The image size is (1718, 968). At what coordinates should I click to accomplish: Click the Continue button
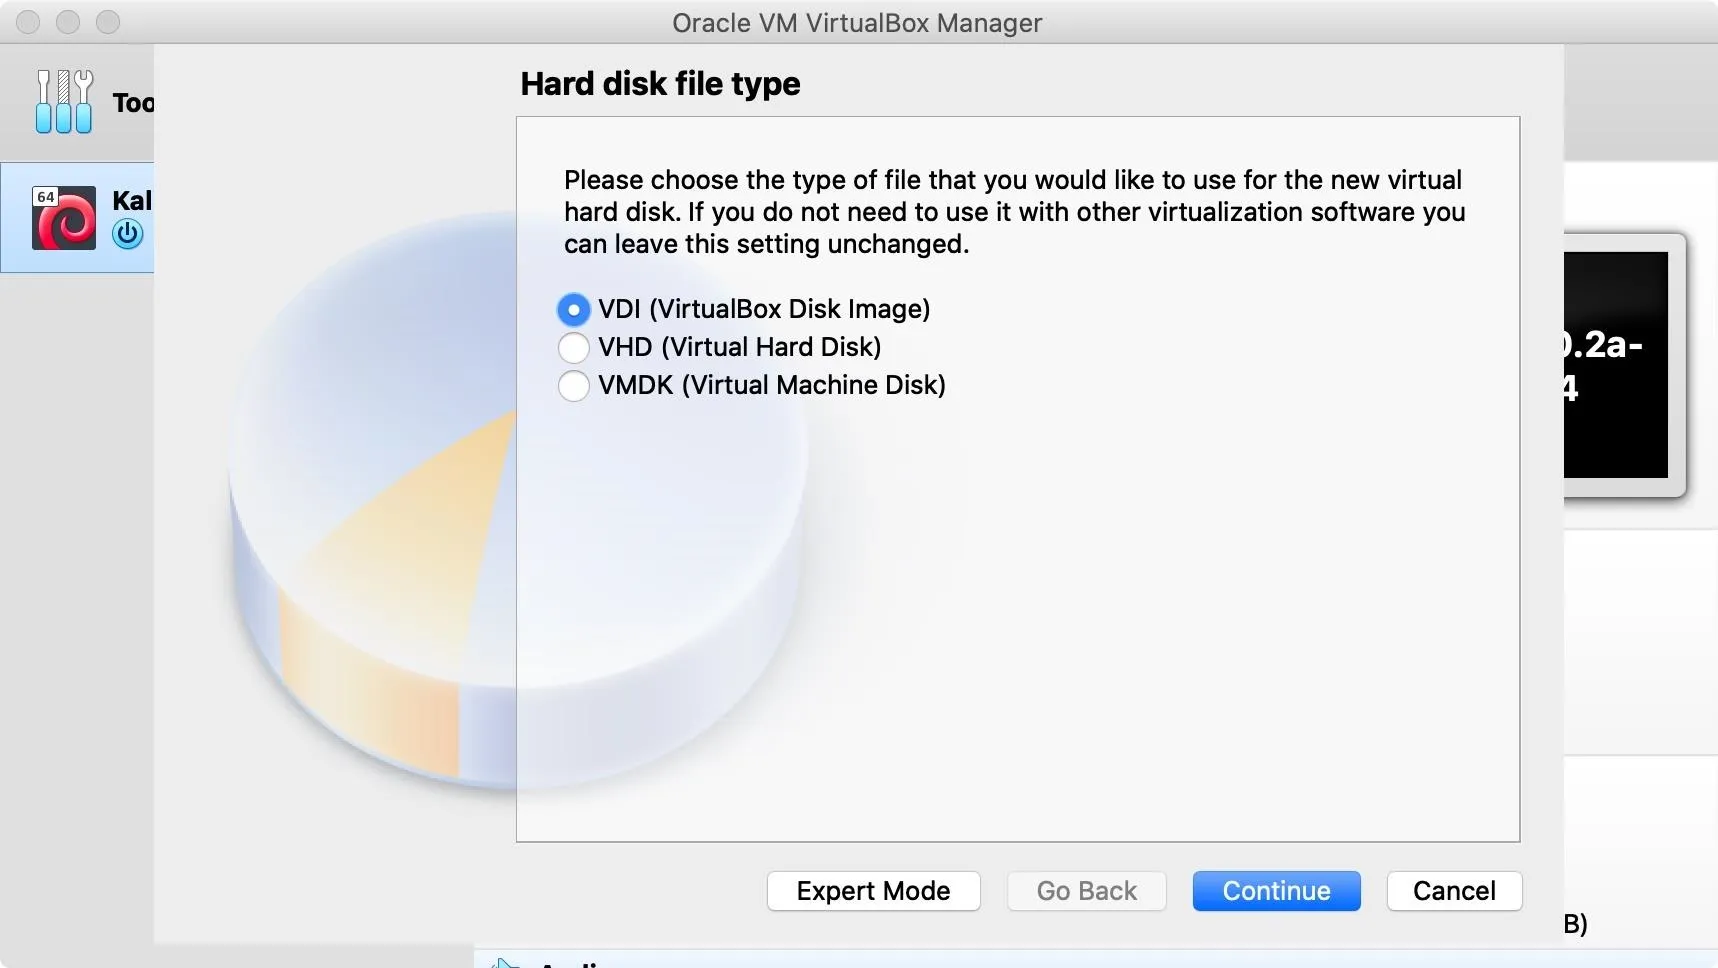[1276, 891]
